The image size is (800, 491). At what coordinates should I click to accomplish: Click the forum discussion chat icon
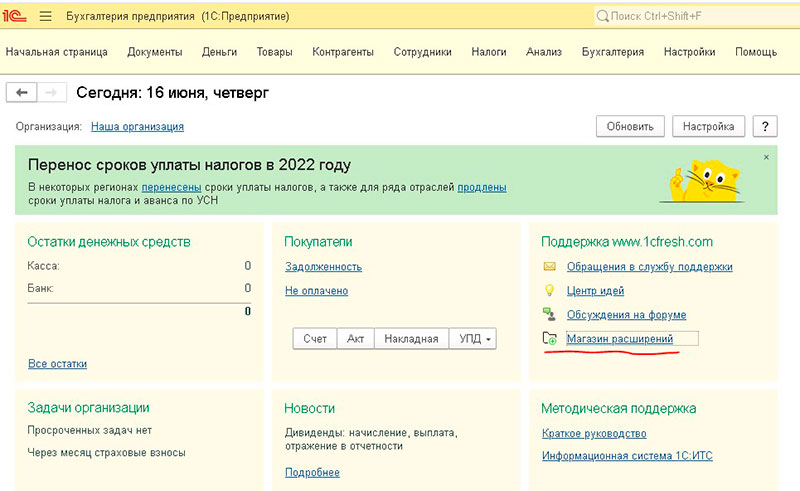tap(549, 315)
